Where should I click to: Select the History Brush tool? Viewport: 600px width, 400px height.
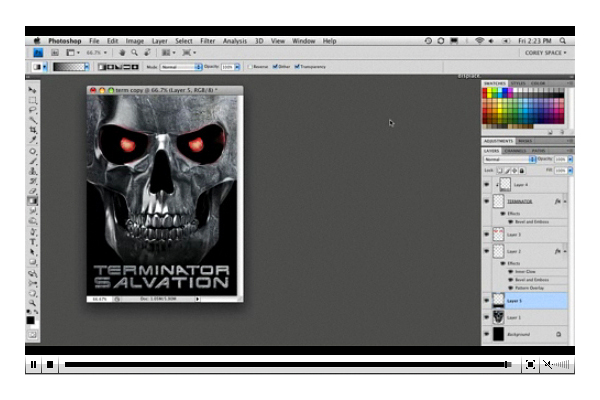pyautogui.click(x=33, y=181)
